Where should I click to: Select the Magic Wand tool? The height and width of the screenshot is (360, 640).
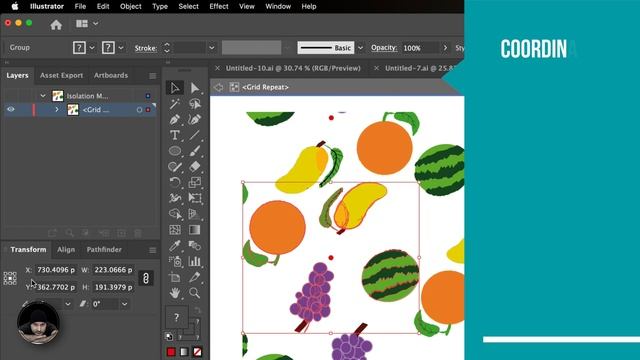coord(175,104)
